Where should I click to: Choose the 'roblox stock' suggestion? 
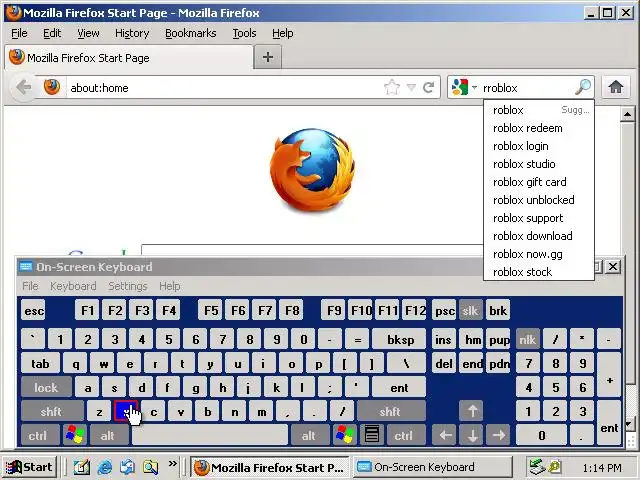click(x=539, y=272)
